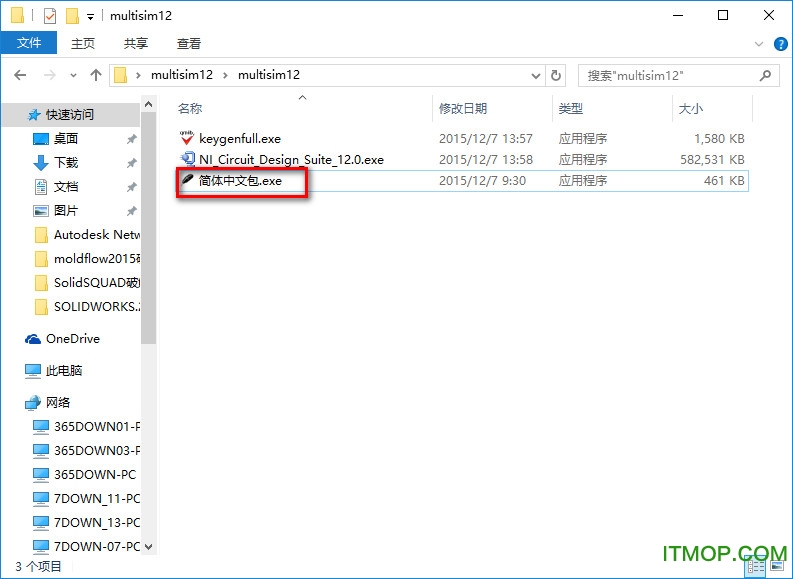
Task: Open network computer 7DOWN_11-PC
Action: point(86,499)
